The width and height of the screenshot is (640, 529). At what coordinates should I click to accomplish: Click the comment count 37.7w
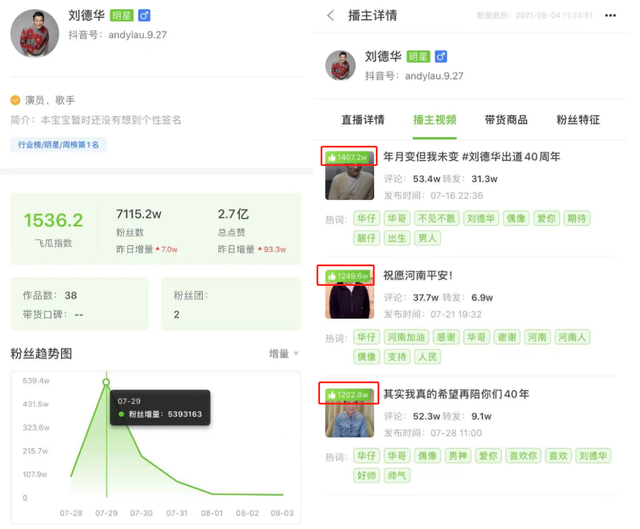click(425, 298)
